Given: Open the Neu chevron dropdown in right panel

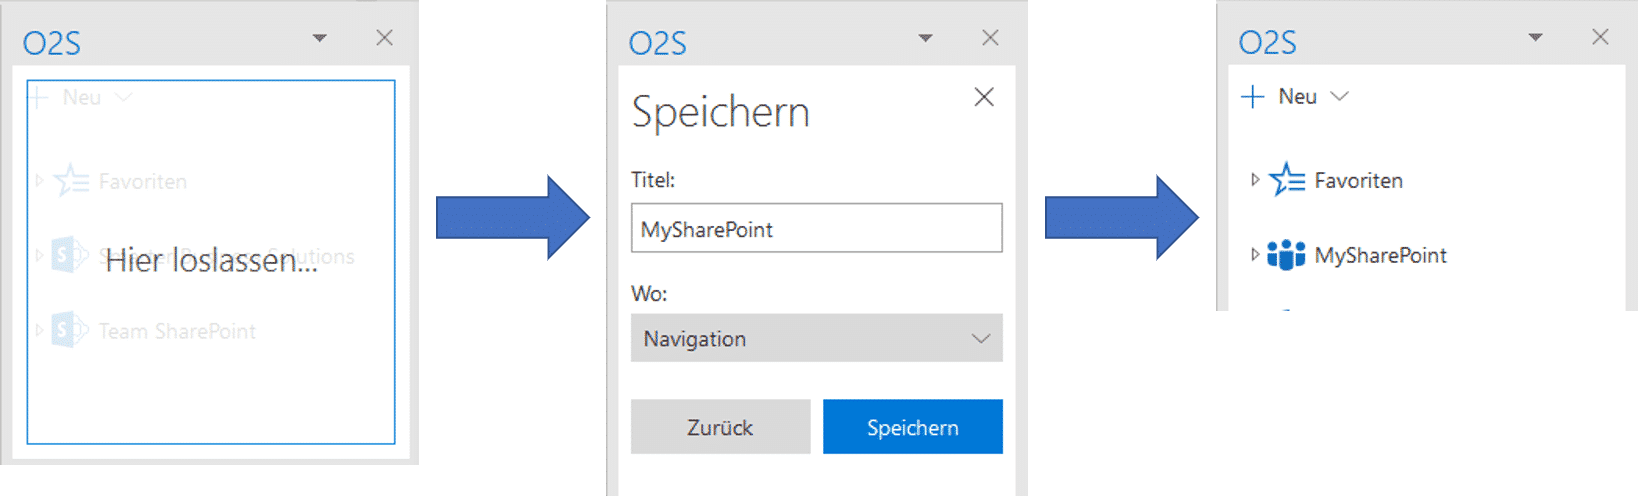Looking at the screenshot, I should coord(1340,97).
